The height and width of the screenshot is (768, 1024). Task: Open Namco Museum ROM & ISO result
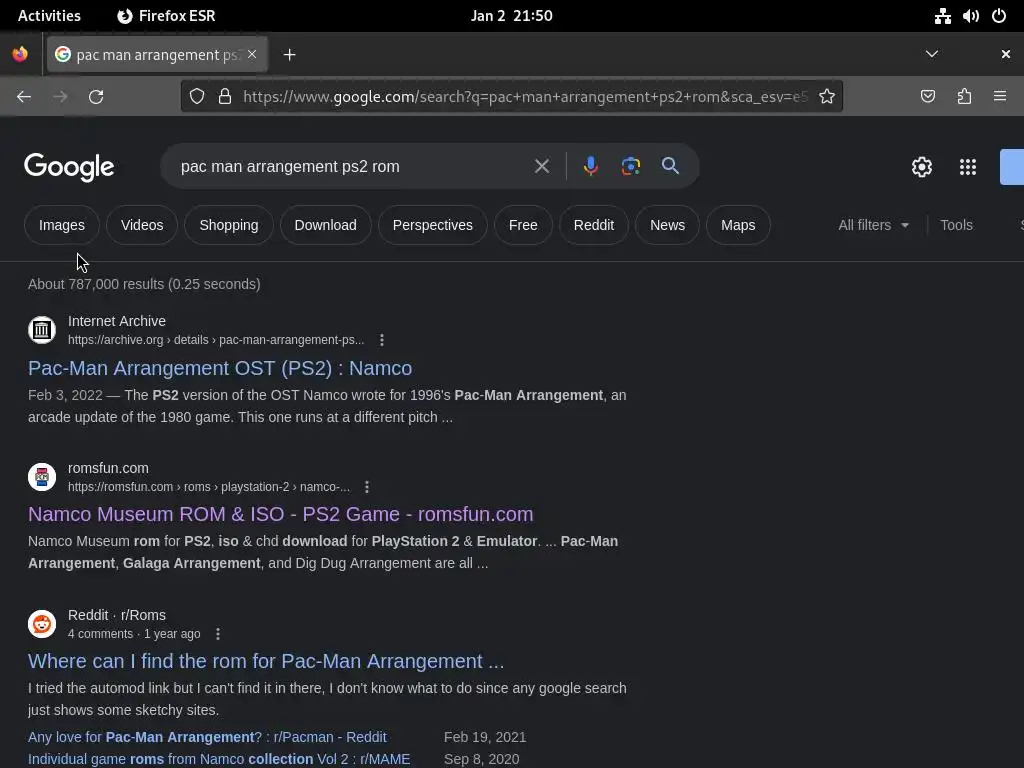tap(281, 515)
